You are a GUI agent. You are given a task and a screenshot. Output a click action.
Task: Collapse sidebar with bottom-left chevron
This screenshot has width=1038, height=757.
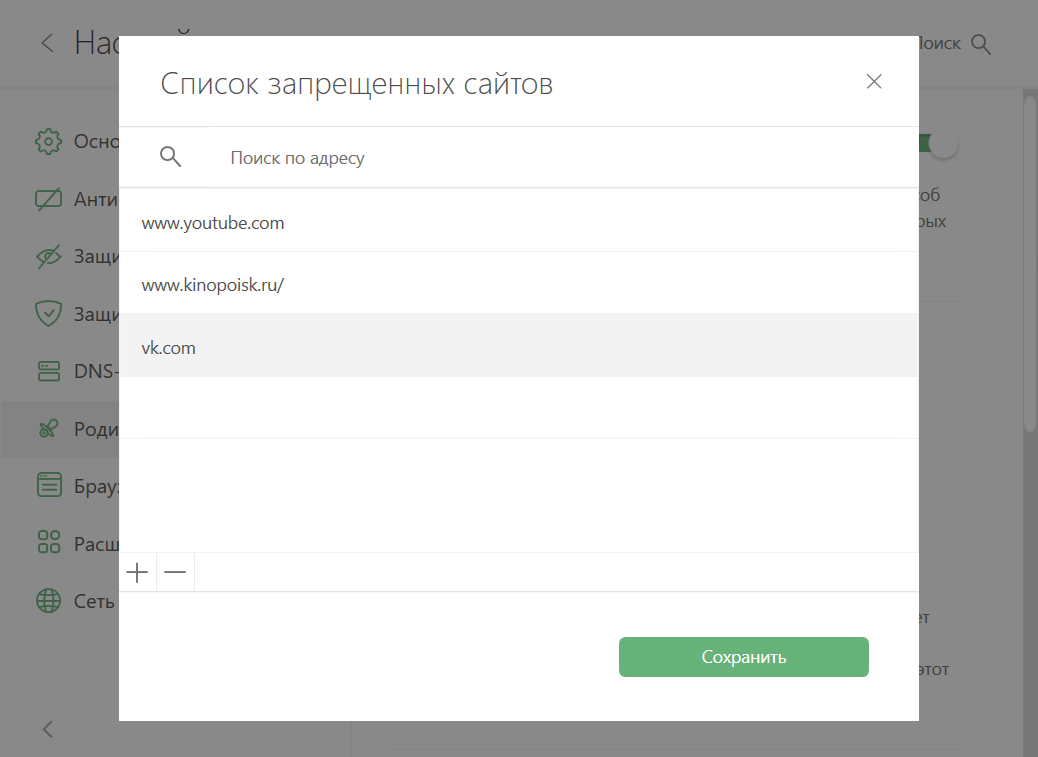tap(47, 729)
